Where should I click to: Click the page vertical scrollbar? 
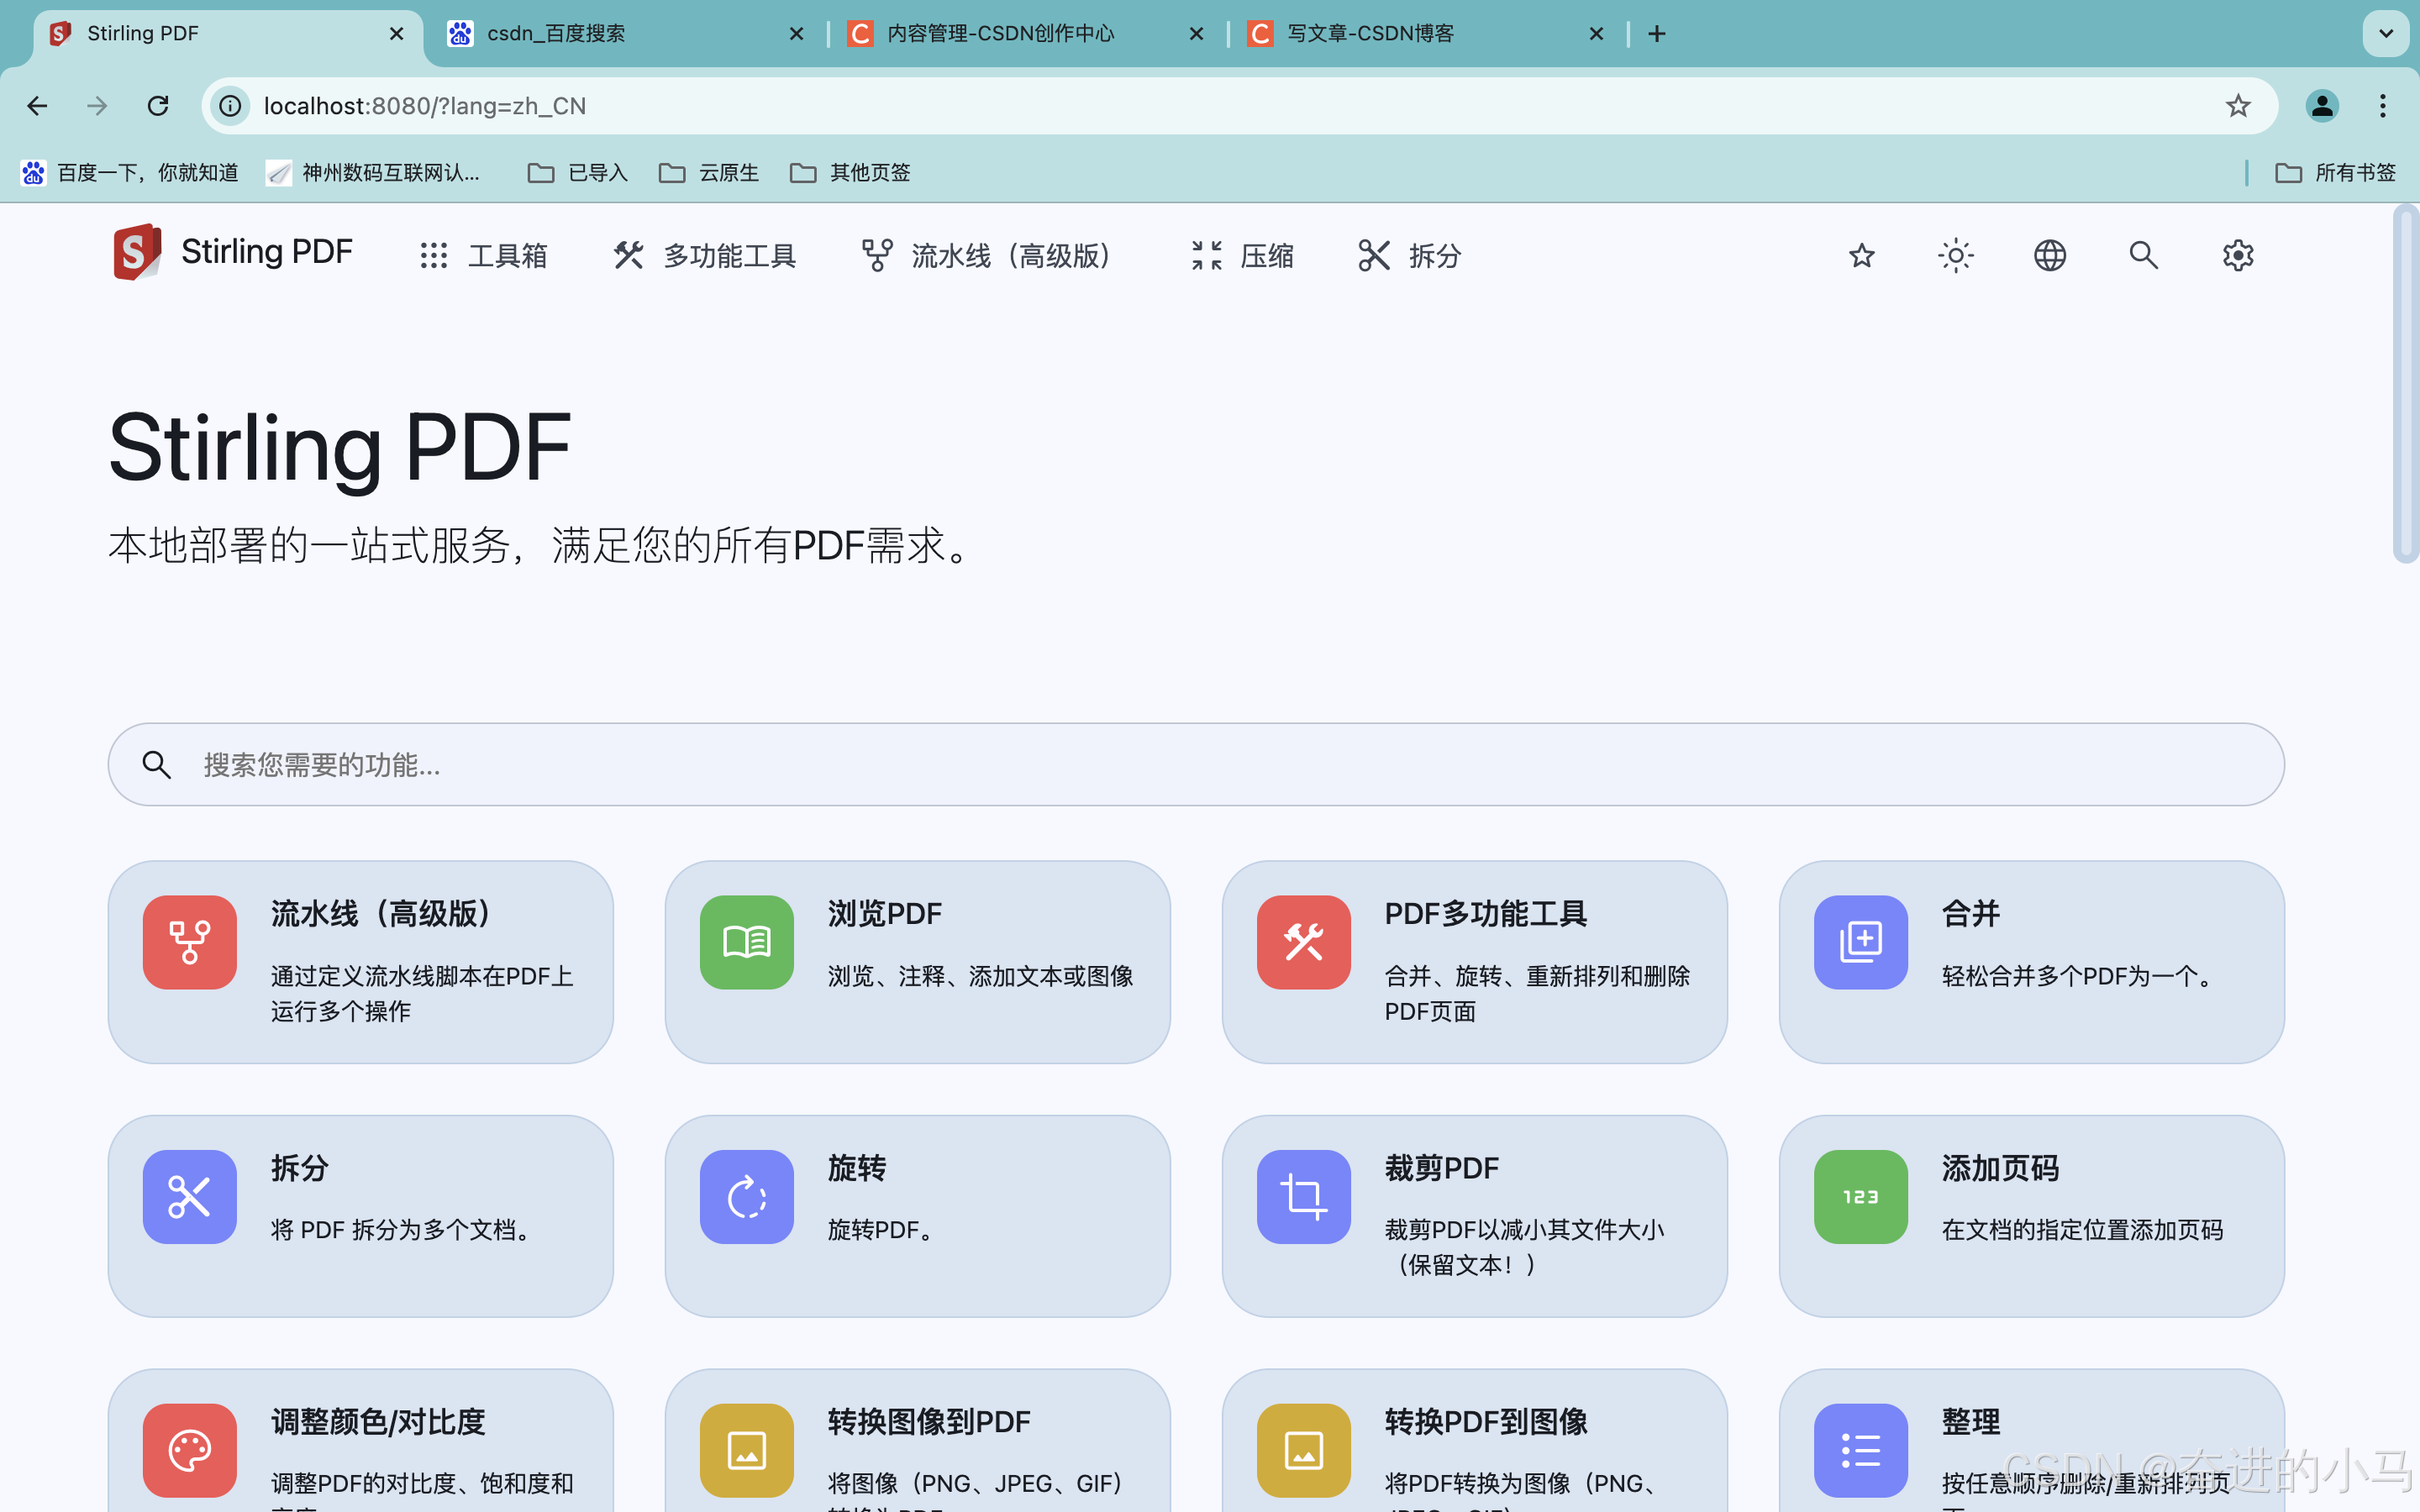point(2406,384)
